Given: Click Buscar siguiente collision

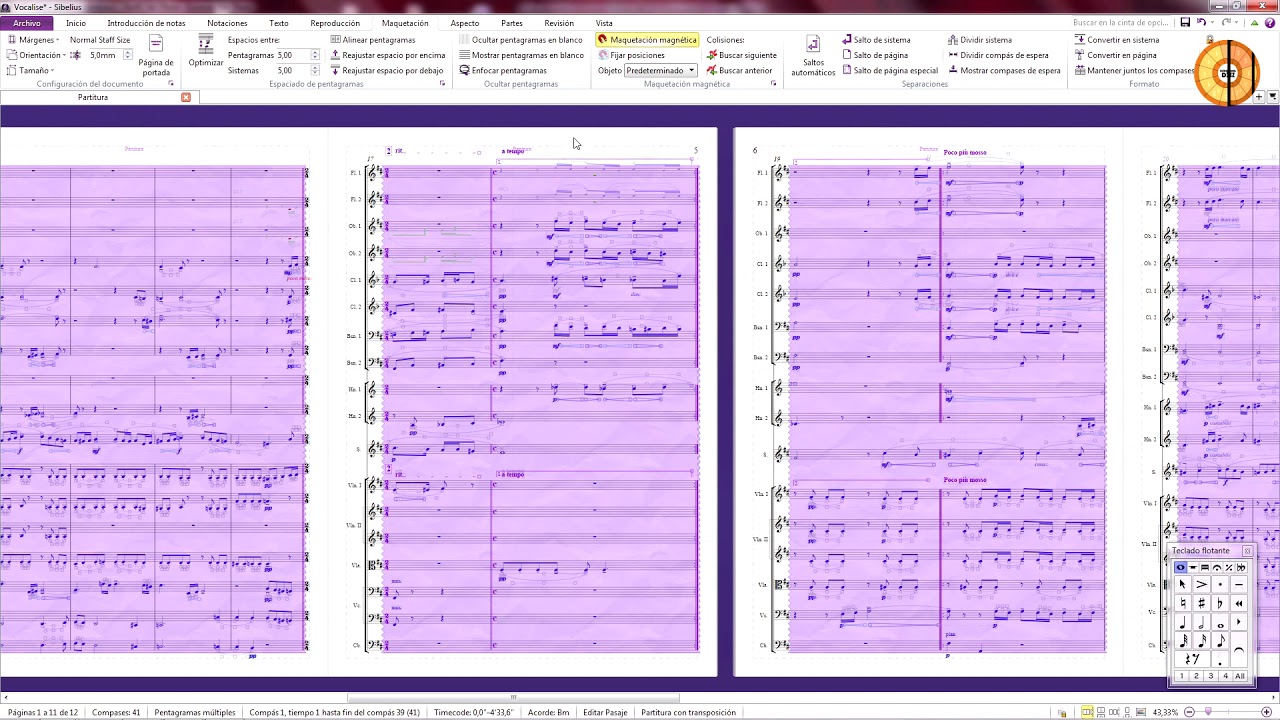Looking at the screenshot, I should [741, 55].
